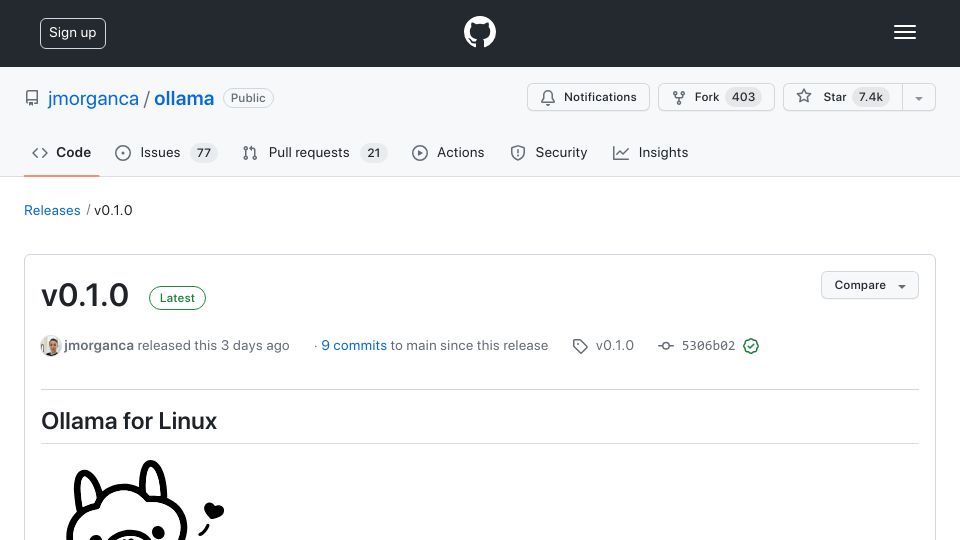Click the Sign up button

(x=73, y=33)
